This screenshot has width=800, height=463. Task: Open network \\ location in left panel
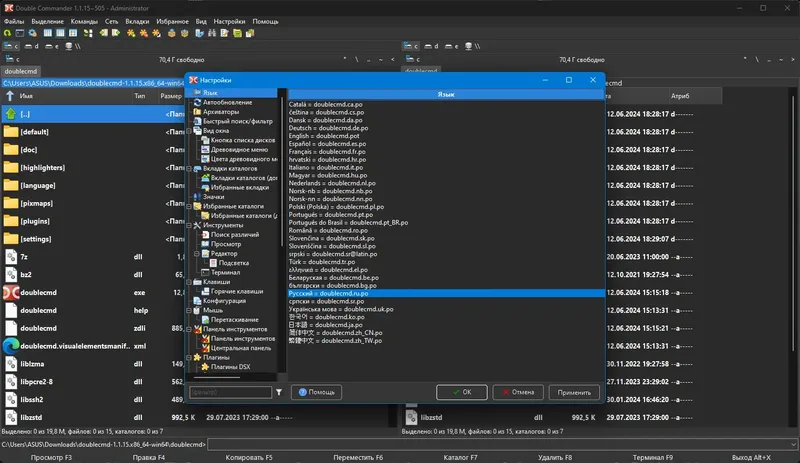point(73,46)
